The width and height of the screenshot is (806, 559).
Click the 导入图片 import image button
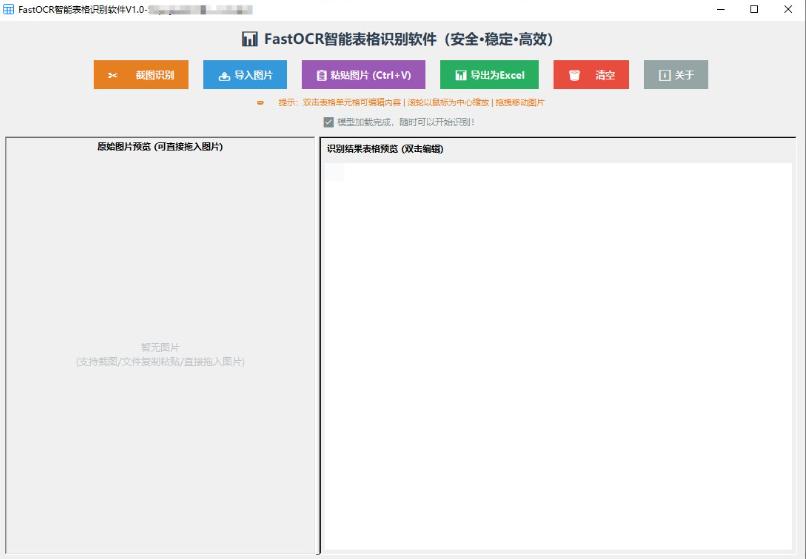click(245, 75)
